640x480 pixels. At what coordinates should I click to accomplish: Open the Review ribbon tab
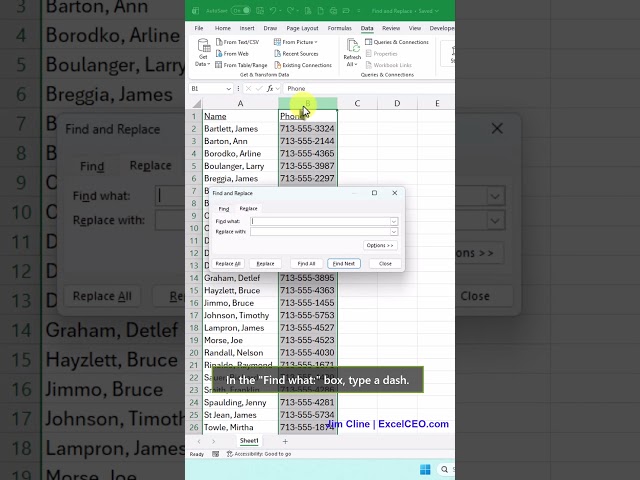(391, 28)
